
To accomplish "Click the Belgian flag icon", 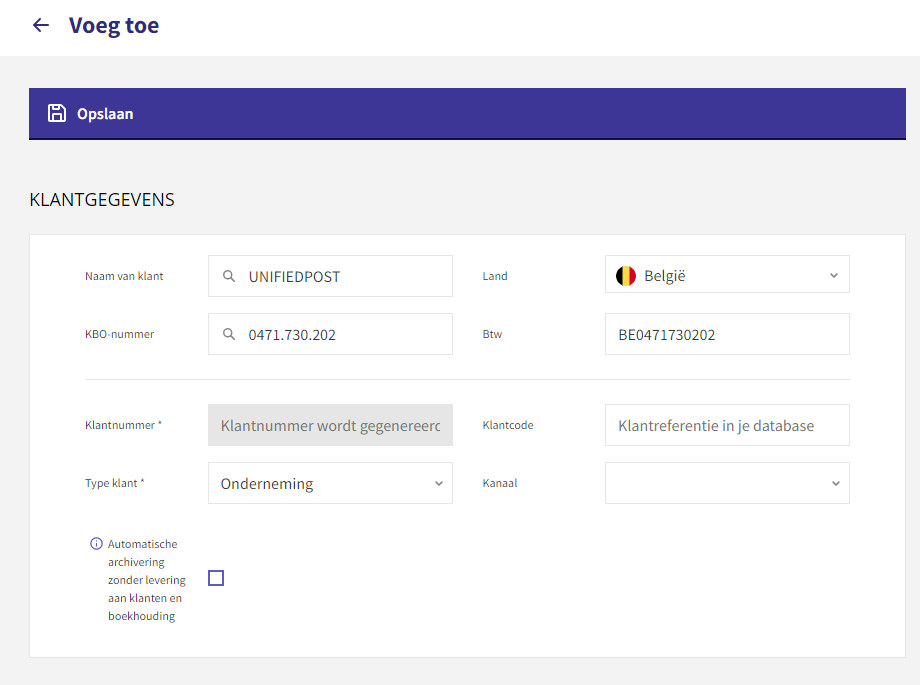I will pos(625,276).
